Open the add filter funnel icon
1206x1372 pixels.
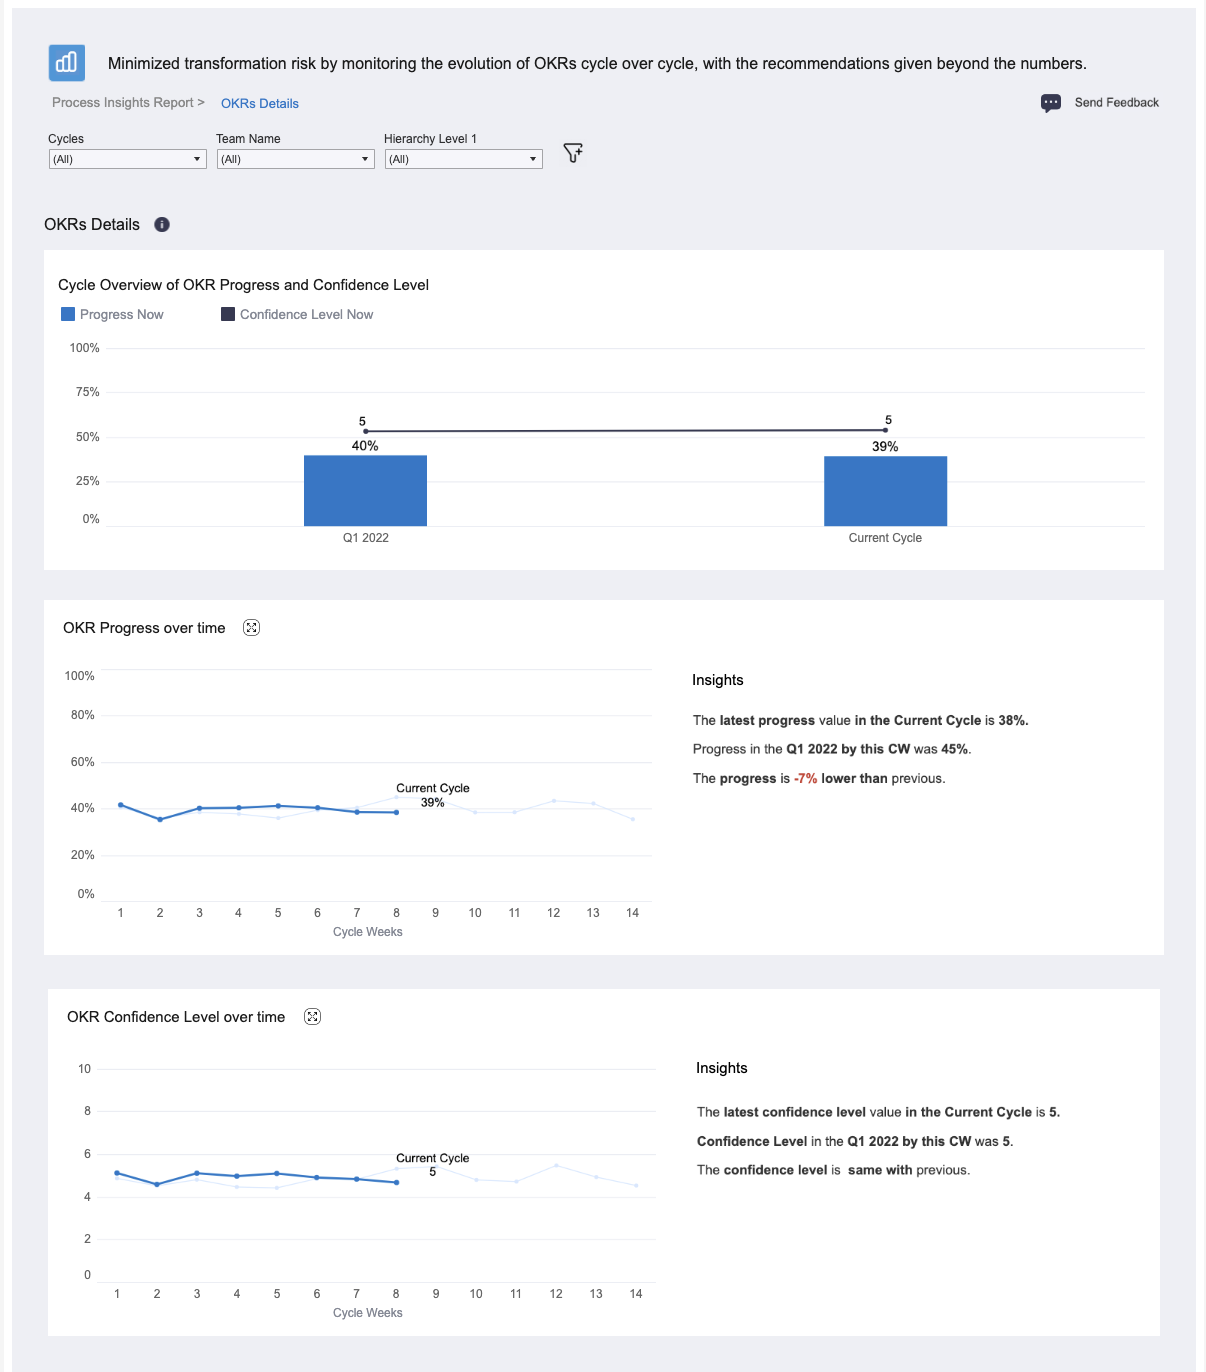pos(573,153)
